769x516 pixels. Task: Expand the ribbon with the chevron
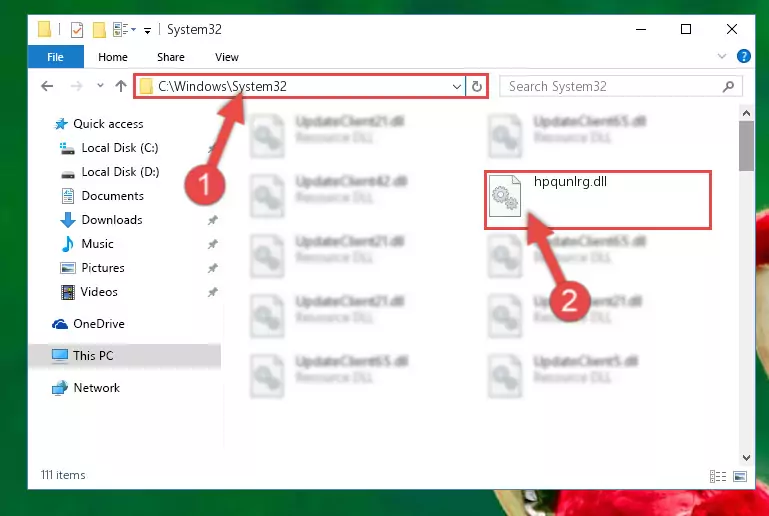point(721,56)
